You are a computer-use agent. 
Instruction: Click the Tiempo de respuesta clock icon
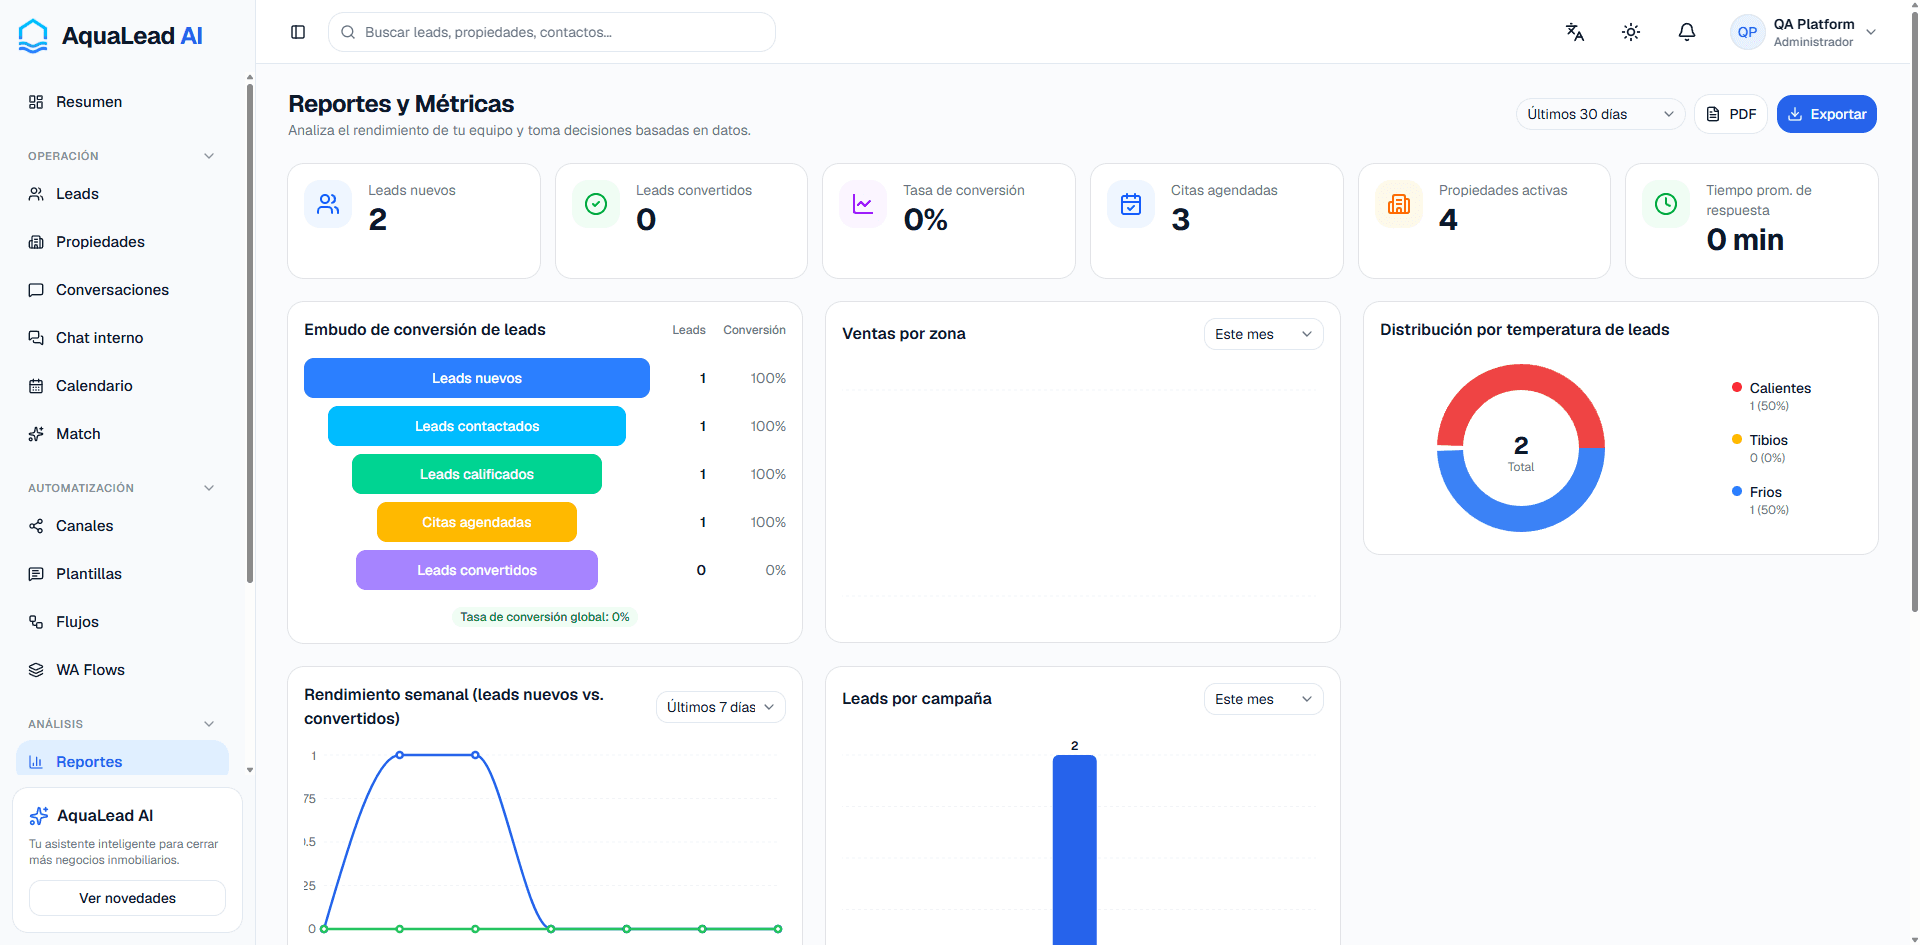[1666, 204]
